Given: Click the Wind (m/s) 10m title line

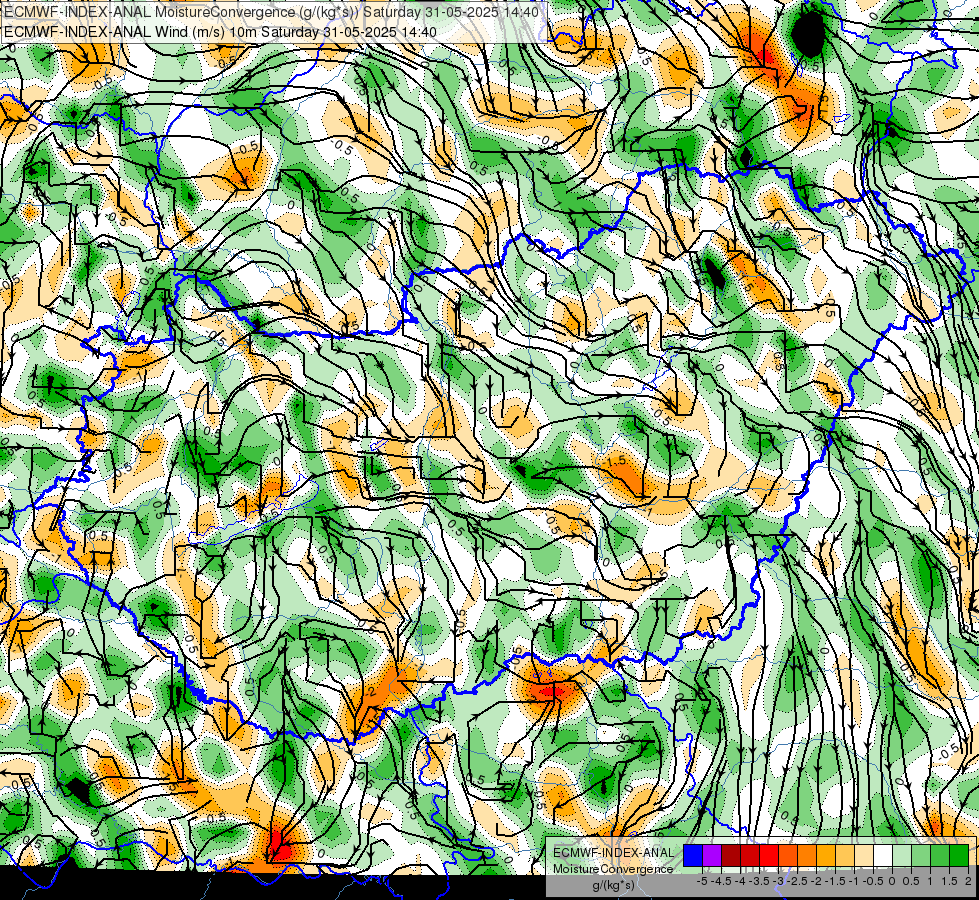Looking at the screenshot, I should 220,31.
